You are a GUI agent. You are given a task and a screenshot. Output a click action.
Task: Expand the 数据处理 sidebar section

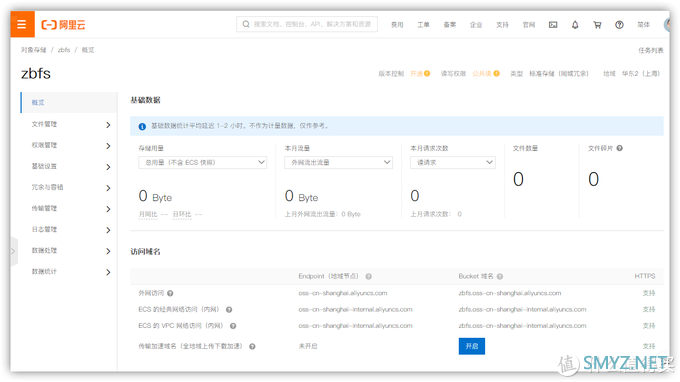point(69,251)
